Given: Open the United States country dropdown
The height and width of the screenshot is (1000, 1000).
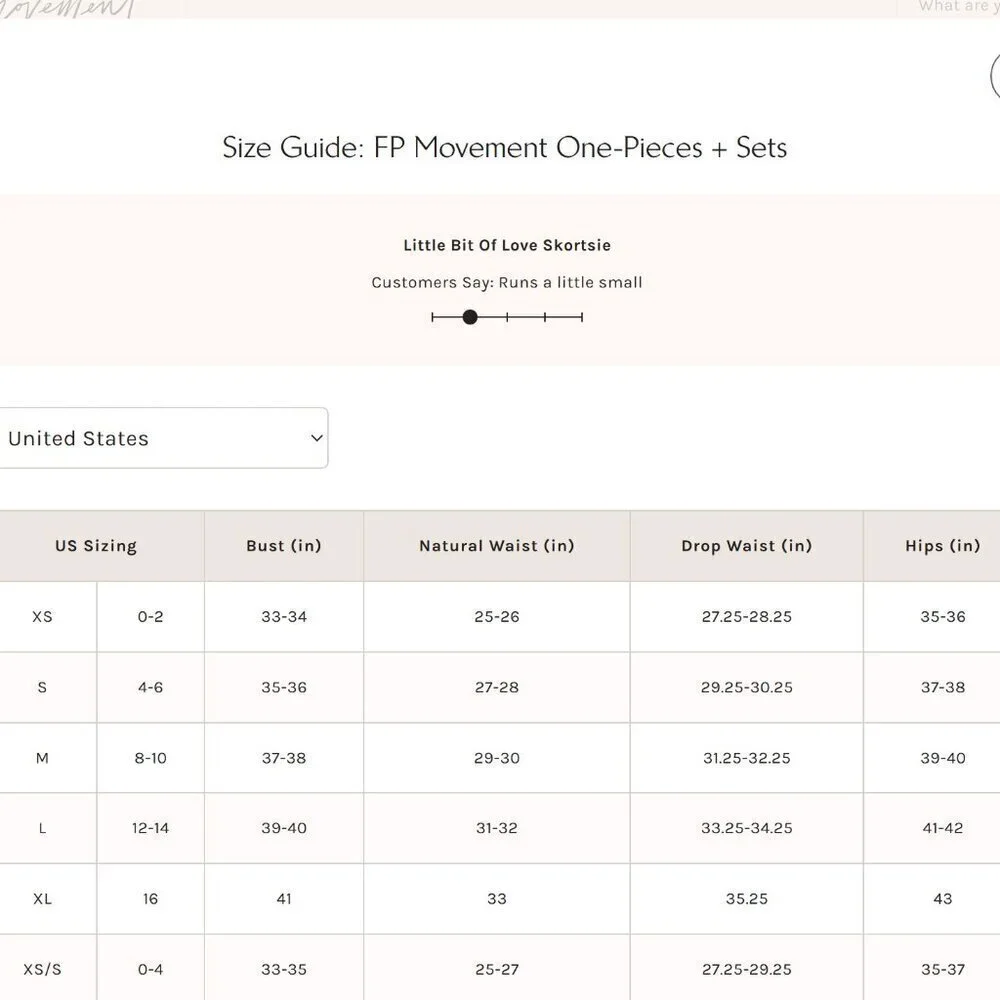Looking at the screenshot, I should [163, 438].
